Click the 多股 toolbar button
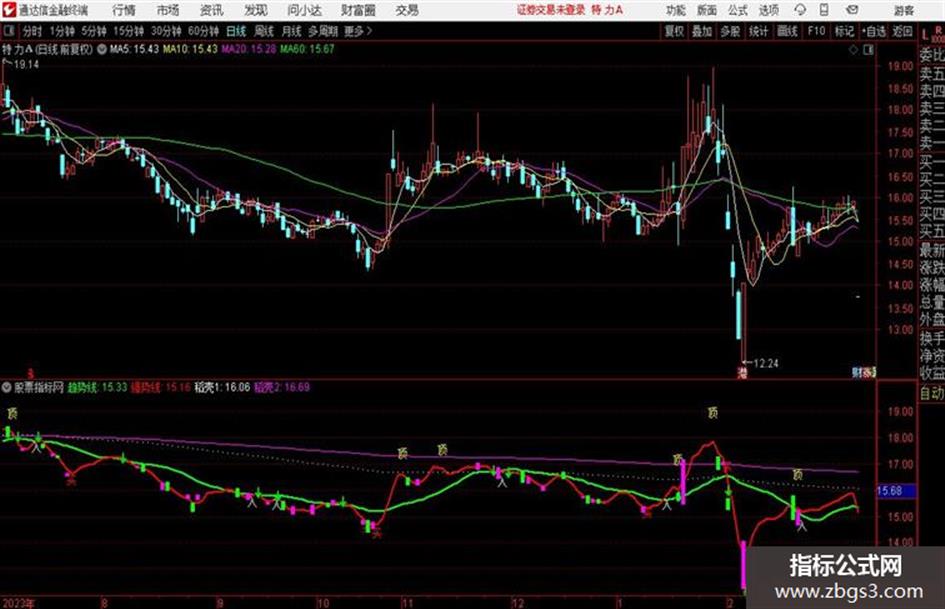This screenshot has height=609, width=945. (x=730, y=31)
